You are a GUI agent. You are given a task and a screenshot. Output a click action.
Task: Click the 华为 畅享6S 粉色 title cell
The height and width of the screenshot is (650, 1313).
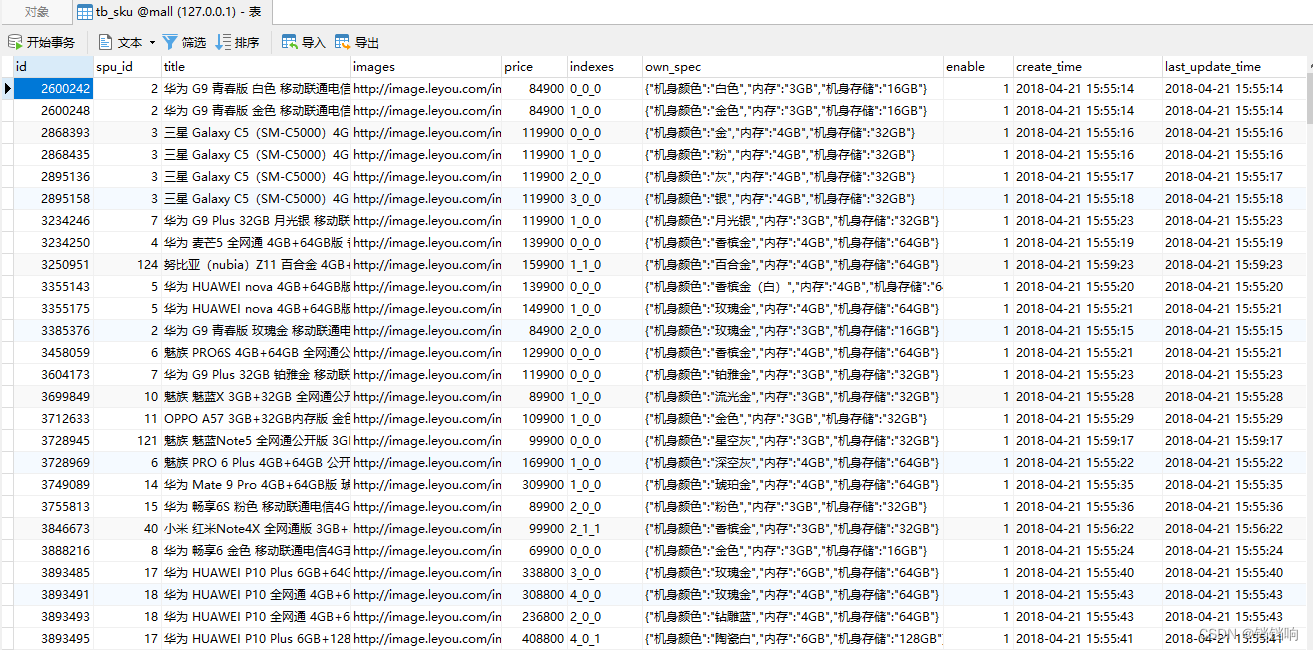point(256,506)
